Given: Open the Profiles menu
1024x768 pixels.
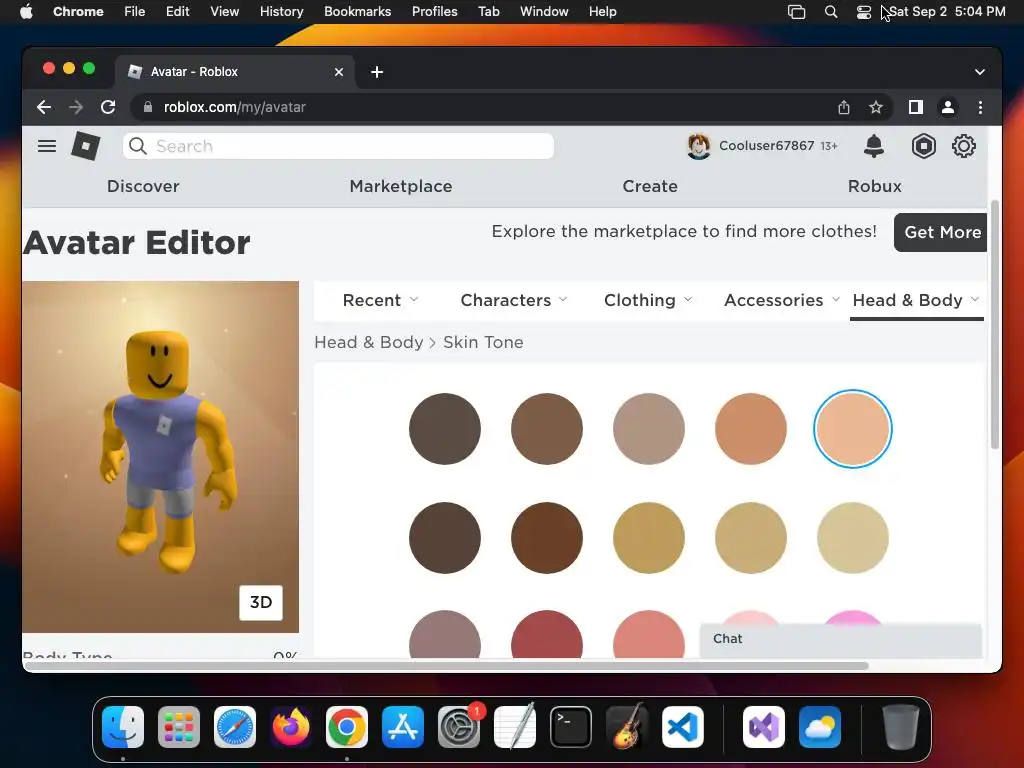Looking at the screenshot, I should point(434,12).
